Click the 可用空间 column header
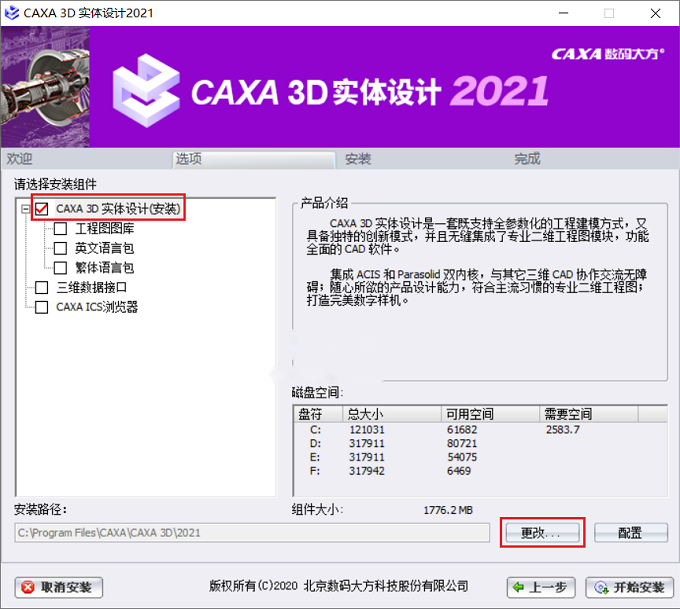The image size is (680, 609). pos(491,414)
